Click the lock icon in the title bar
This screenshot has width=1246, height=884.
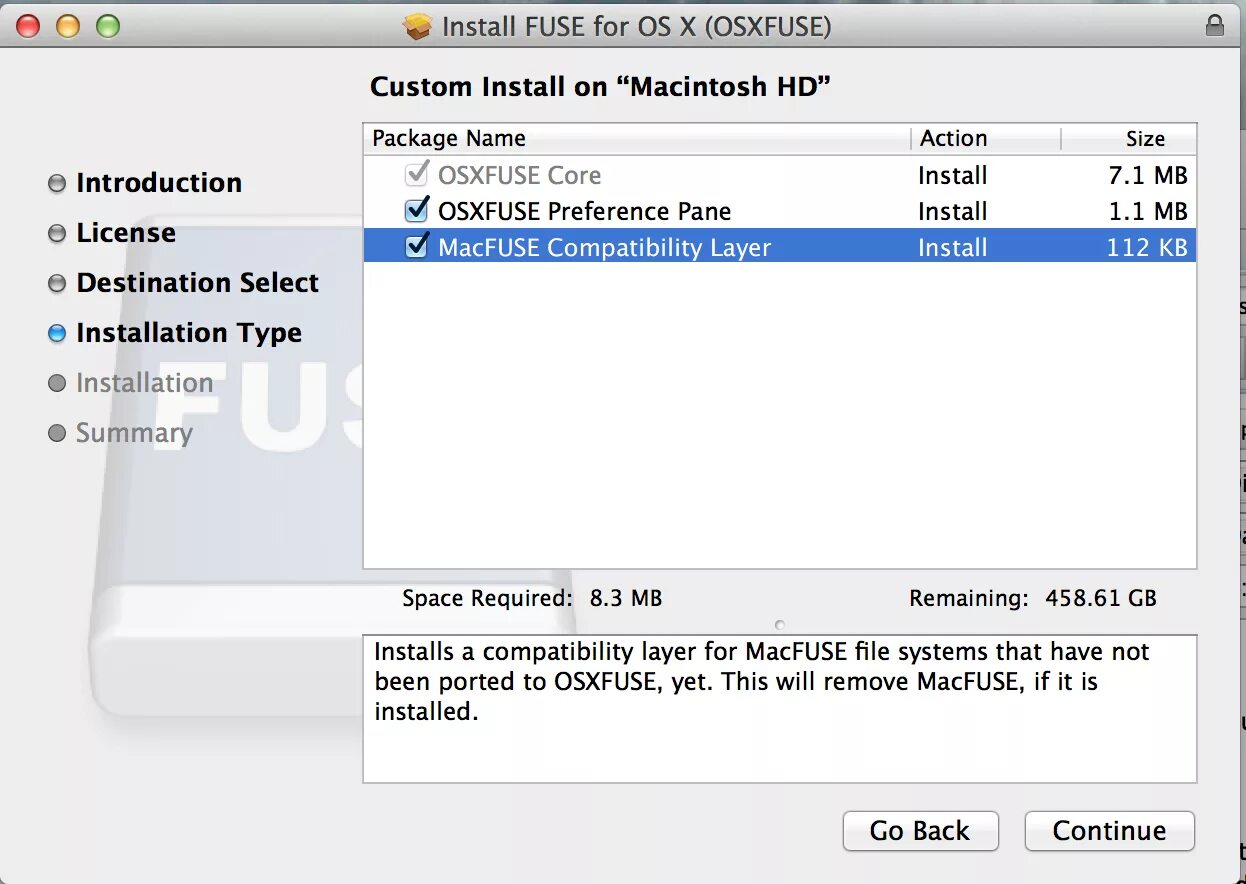coord(1215,25)
